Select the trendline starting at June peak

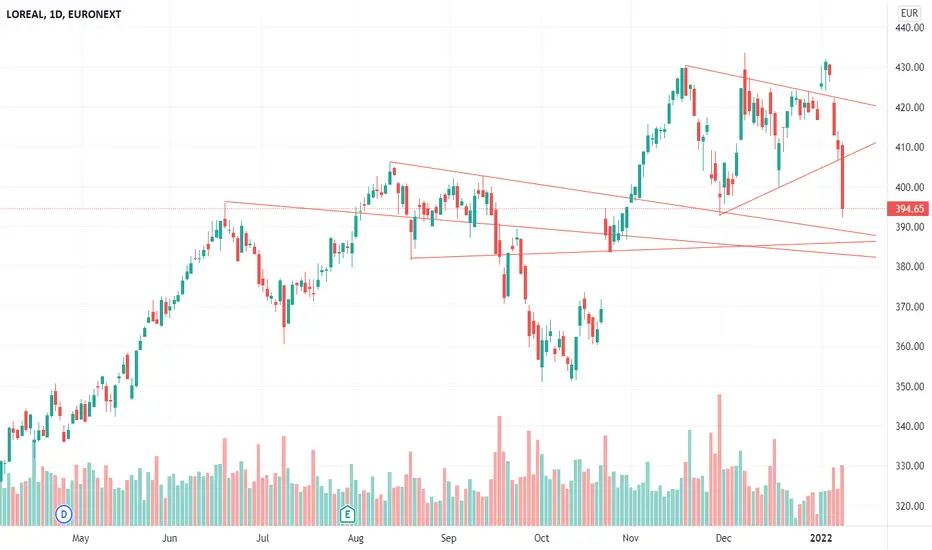point(550,230)
